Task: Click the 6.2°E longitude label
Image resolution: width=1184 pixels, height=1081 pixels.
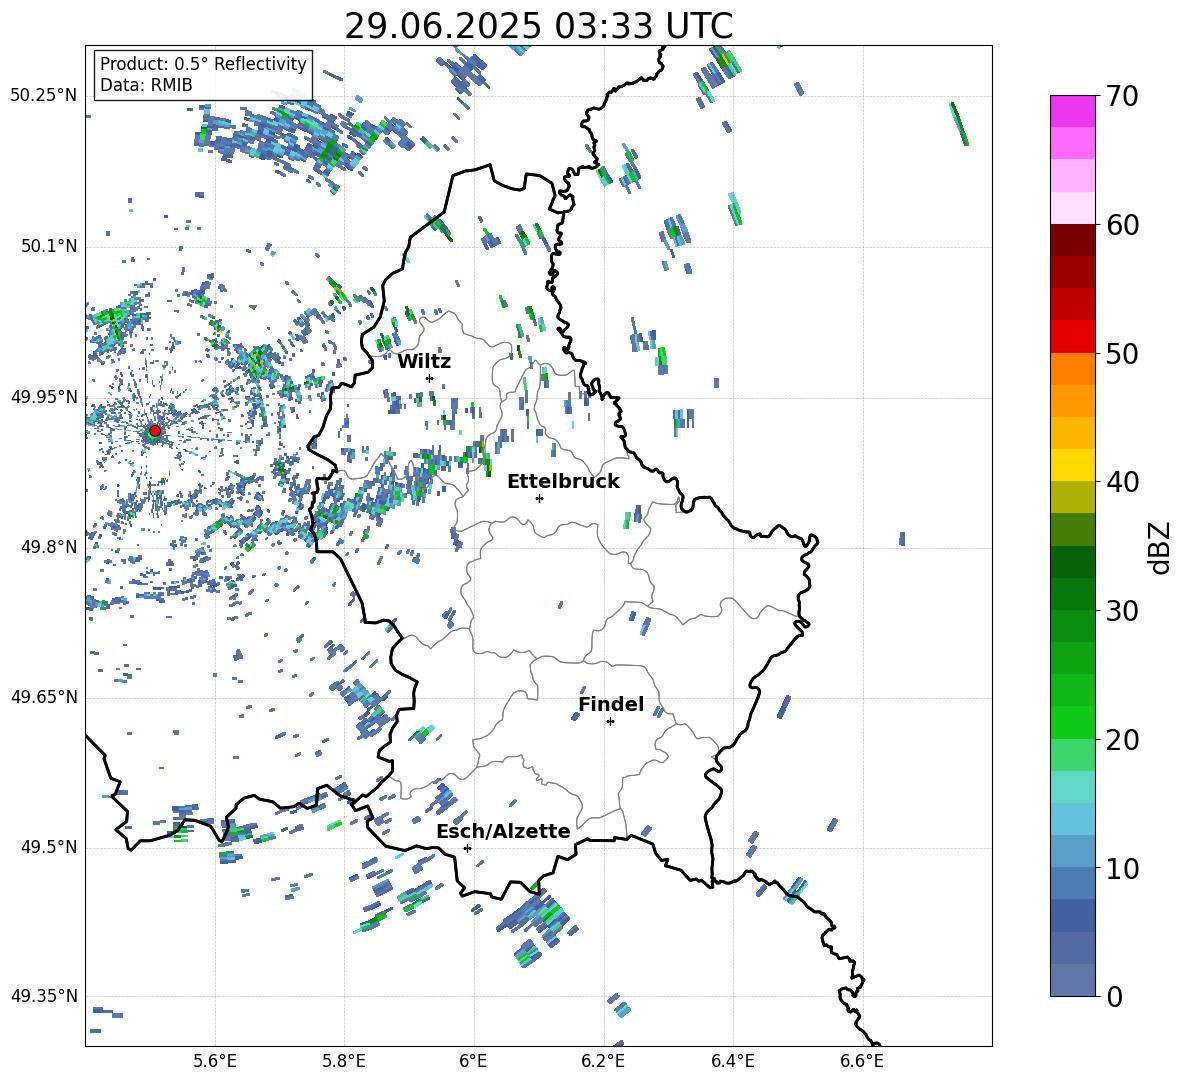Action: pos(603,1062)
